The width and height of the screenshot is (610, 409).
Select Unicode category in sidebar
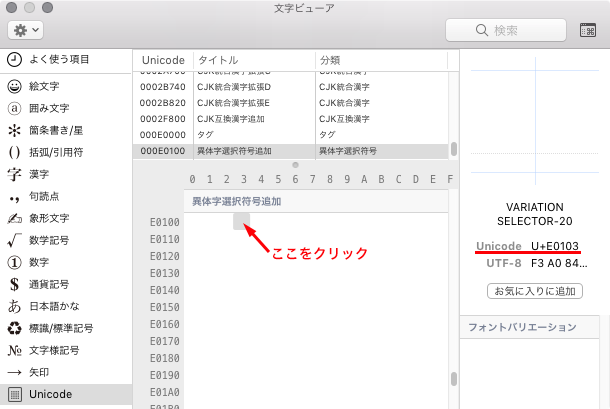tap(50, 394)
